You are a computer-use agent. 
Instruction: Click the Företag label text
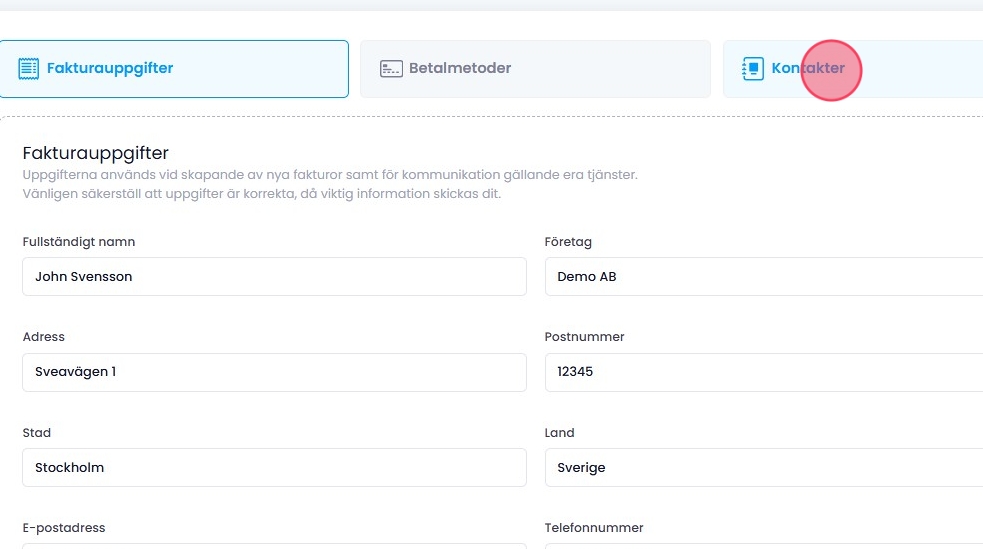[x=568, y=242]
